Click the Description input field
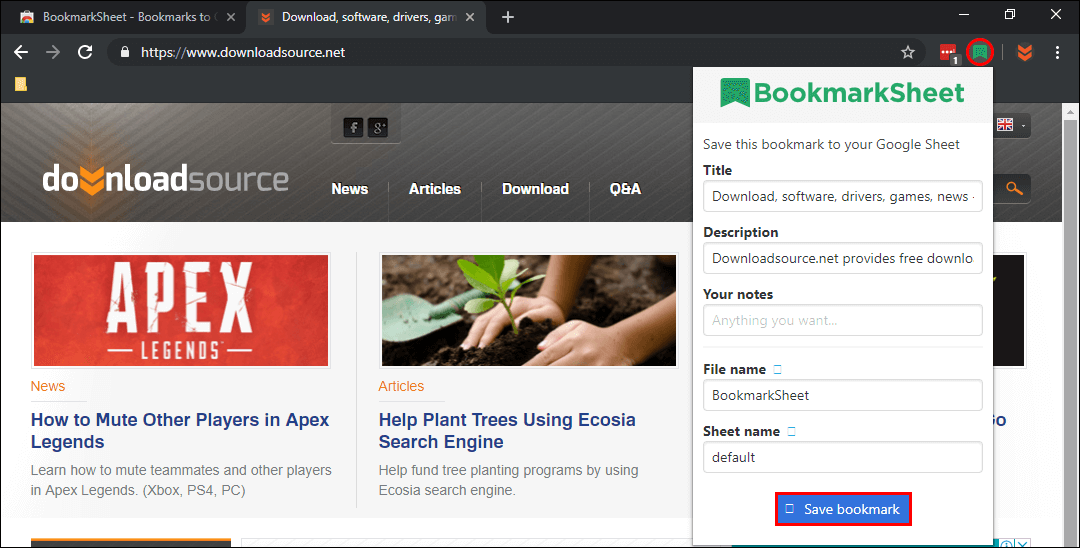Screen dimensions: 1080x548 point(842,258)
